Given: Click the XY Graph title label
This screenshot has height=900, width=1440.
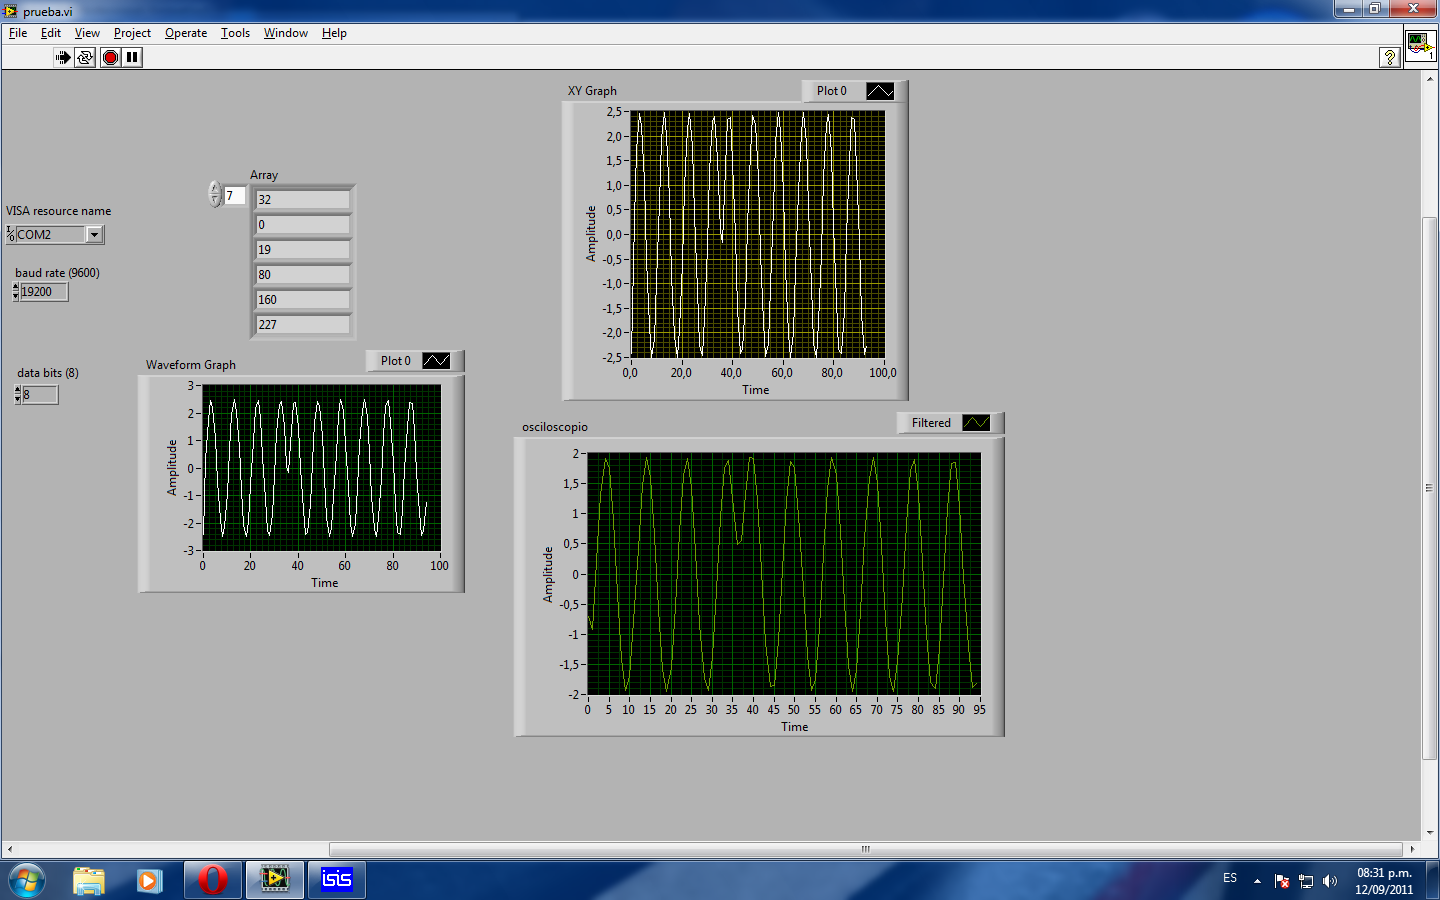Looking at the screenshot, I should point(592,91).
